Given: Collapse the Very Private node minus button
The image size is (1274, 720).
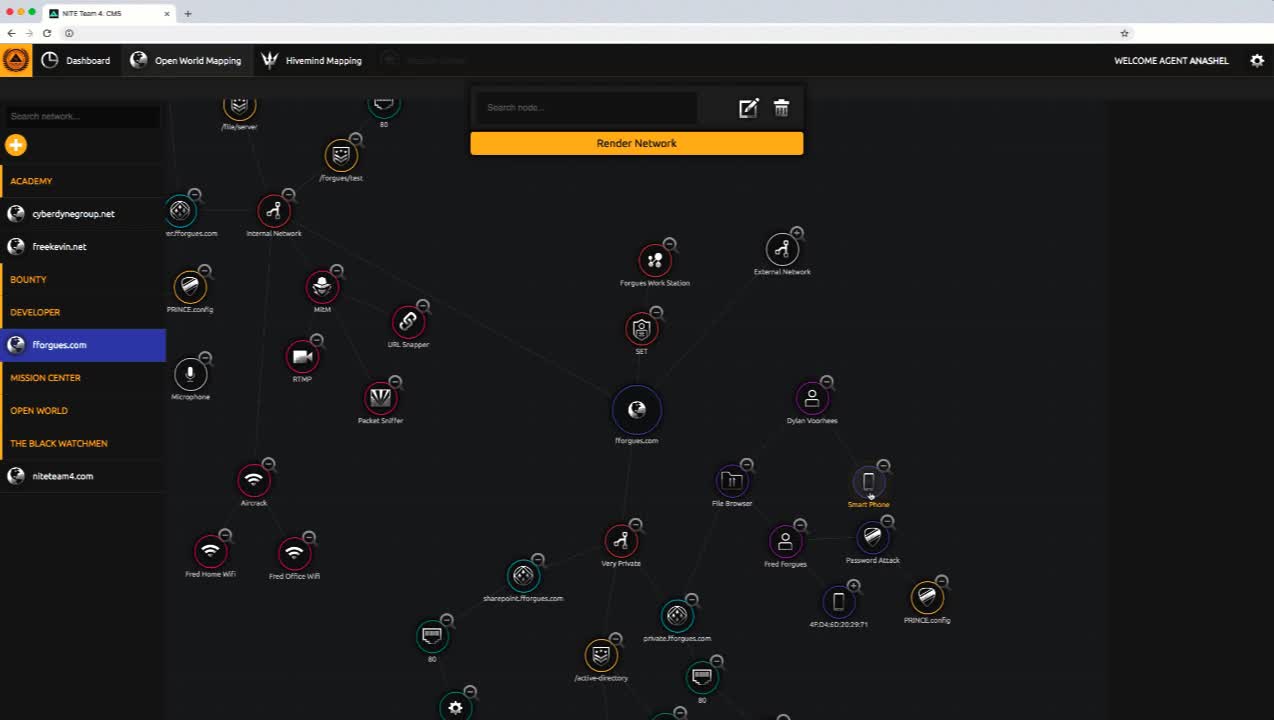Looking at the screenshot, I should (x=636, y=525).
